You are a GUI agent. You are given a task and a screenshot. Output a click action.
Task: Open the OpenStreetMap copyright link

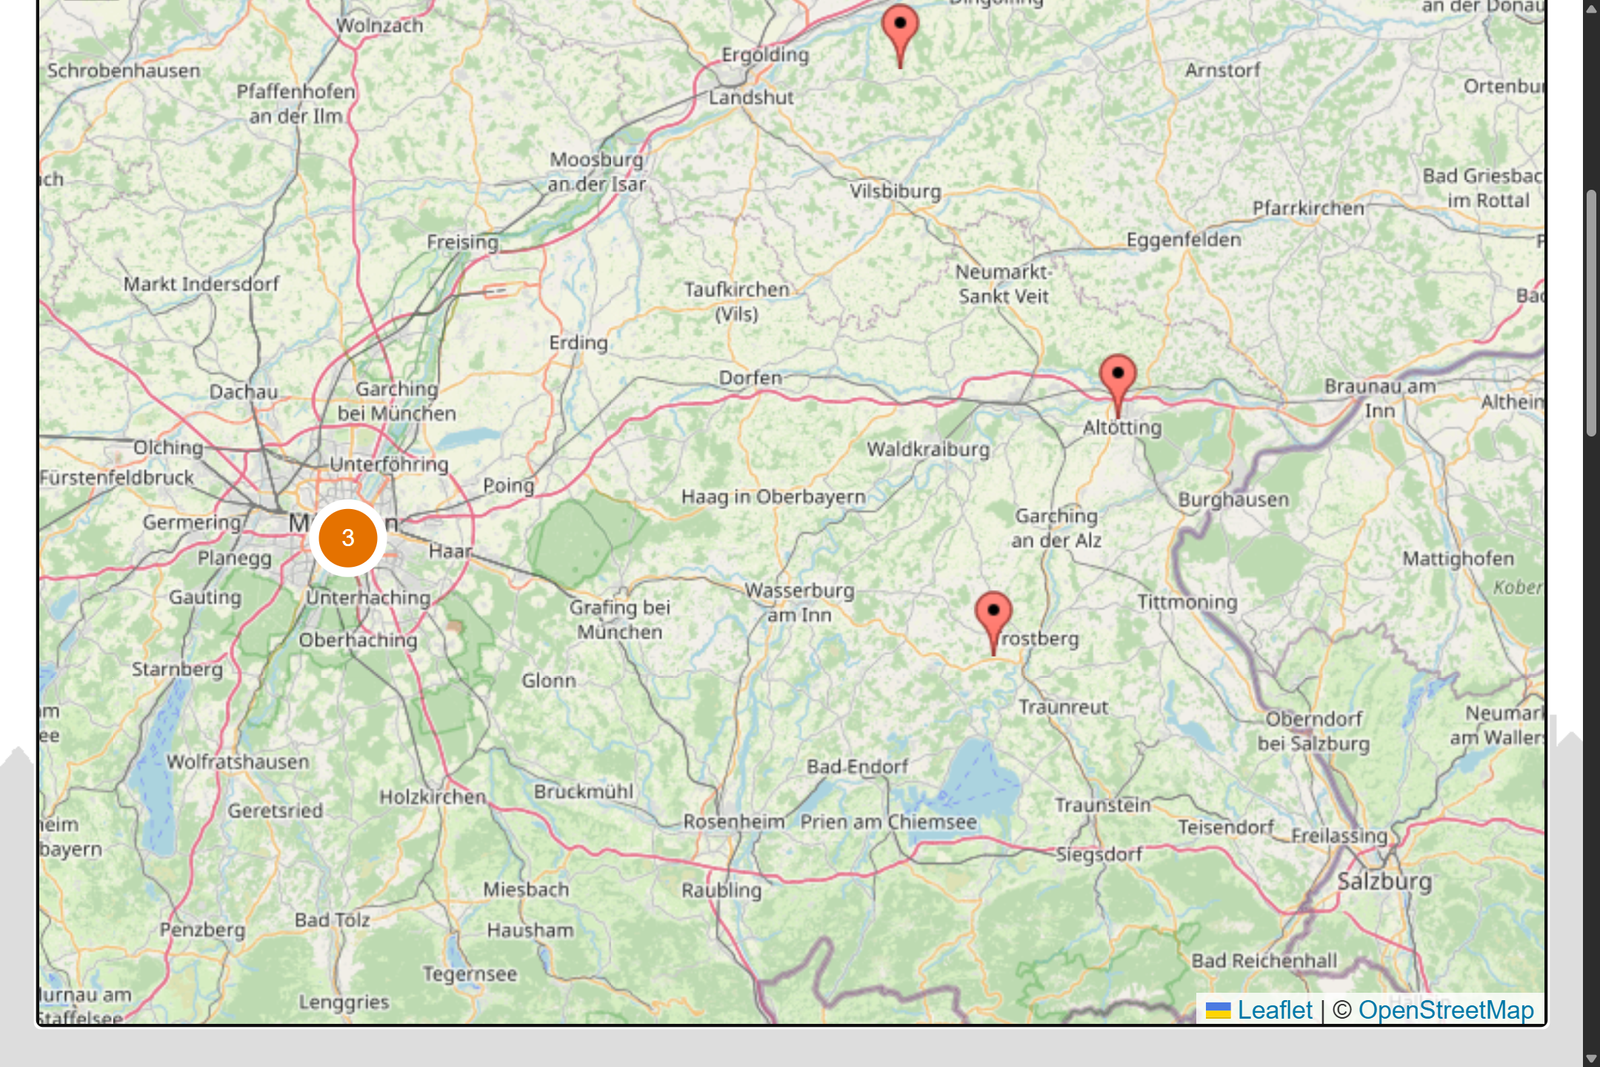click(1446, 1010)
